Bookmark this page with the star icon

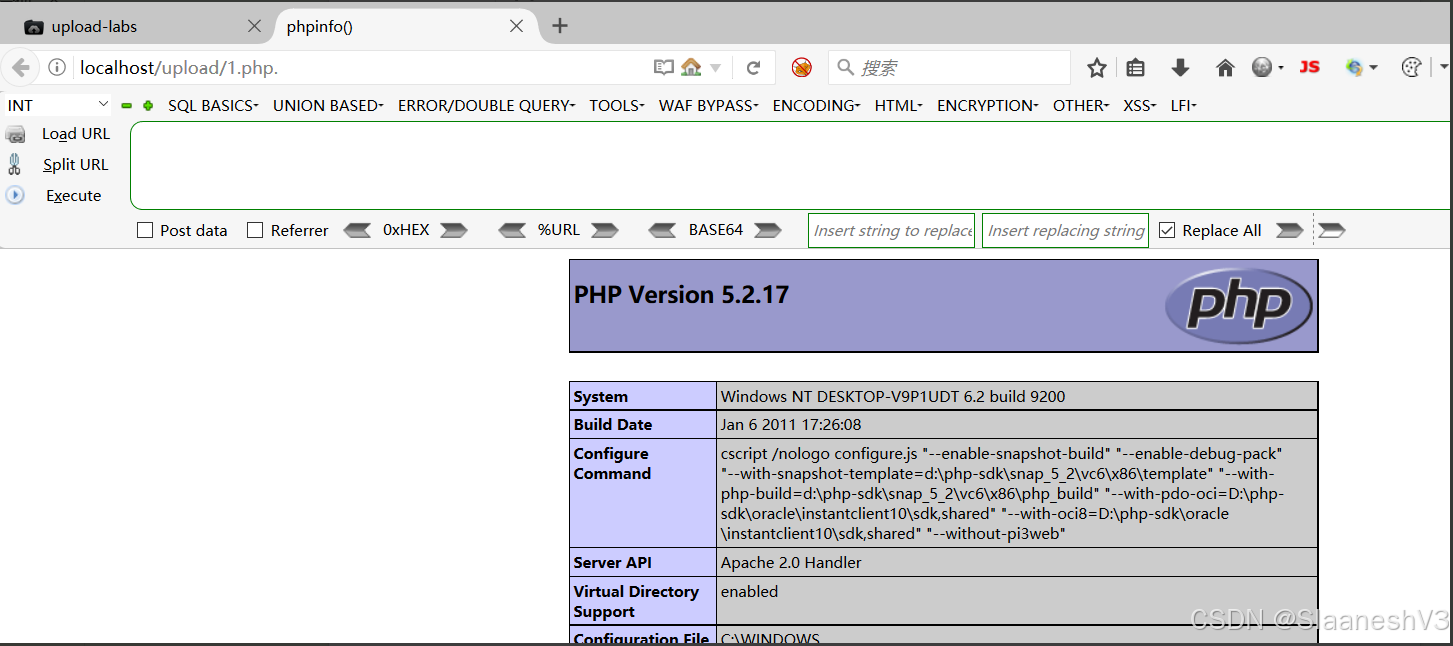point(1097,67)
